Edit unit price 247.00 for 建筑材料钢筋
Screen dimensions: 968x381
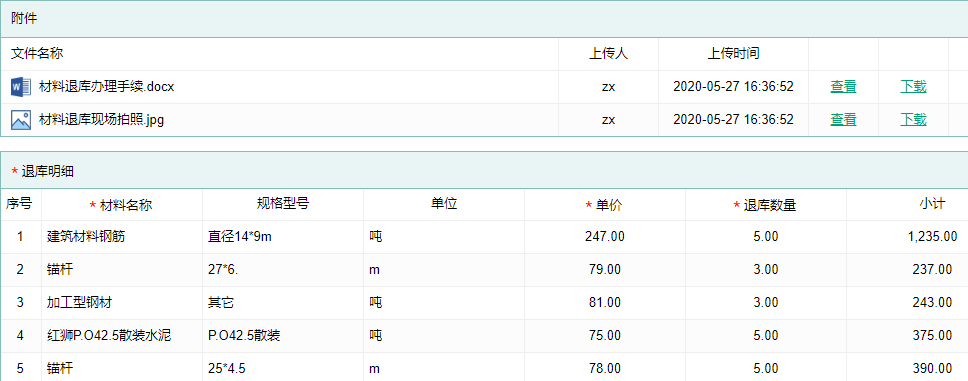[x=604, y=237]
